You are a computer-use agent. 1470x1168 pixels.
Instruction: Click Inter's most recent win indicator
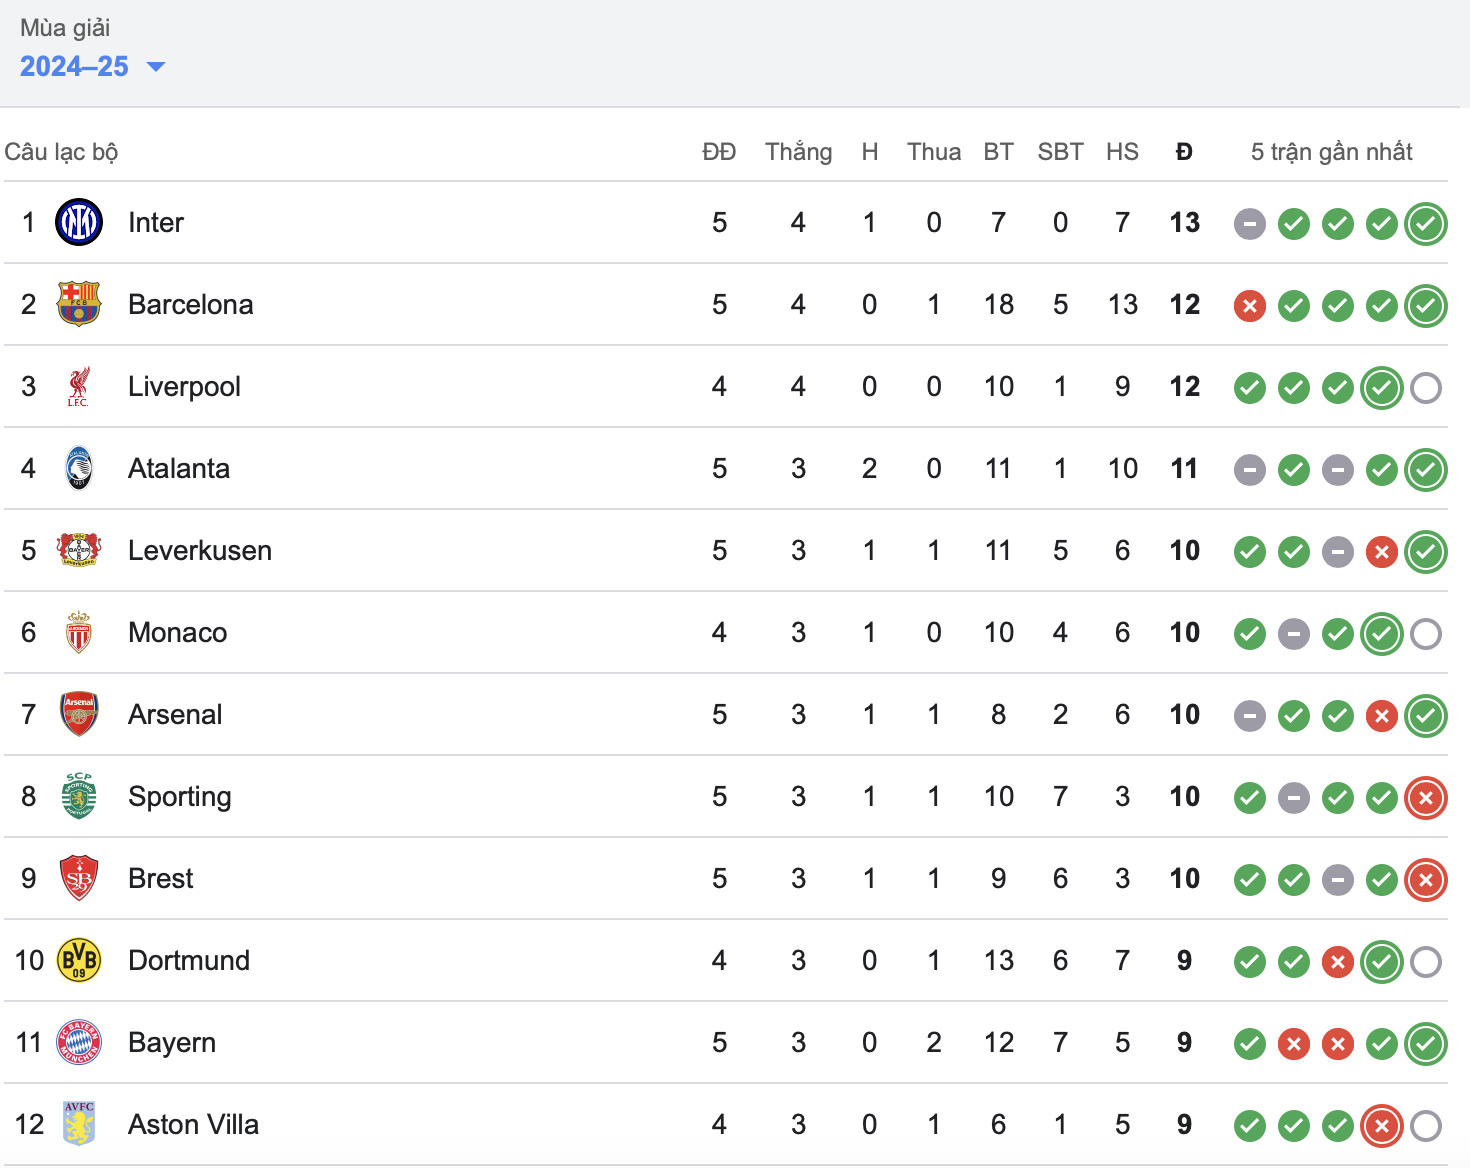pyautogui.click(x=1425, y=224)
